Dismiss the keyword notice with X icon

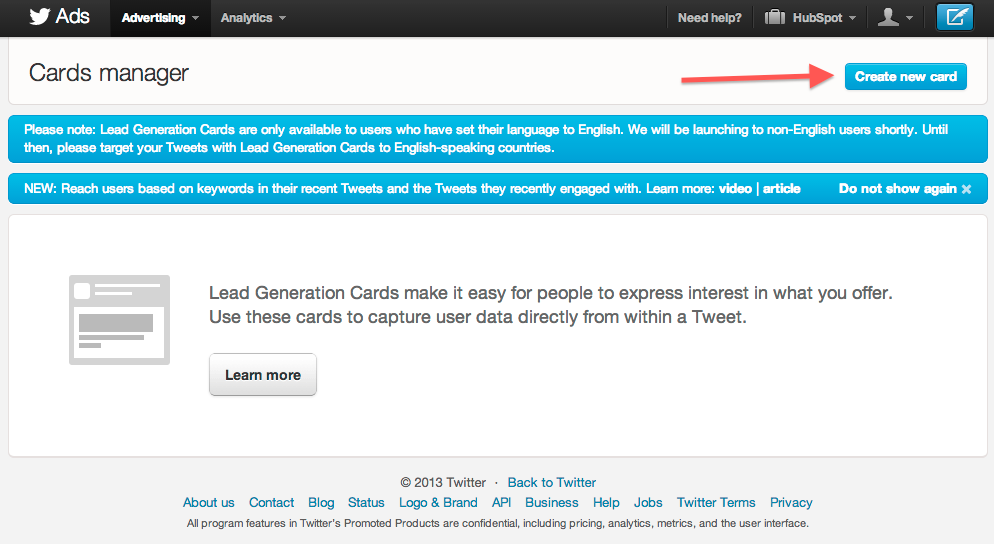966,189
